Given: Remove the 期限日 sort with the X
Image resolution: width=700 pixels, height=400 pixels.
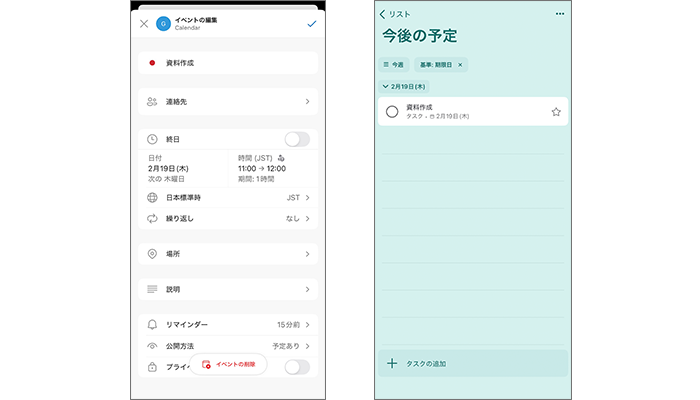Looking at the screenshot, I should coord(460,65).
